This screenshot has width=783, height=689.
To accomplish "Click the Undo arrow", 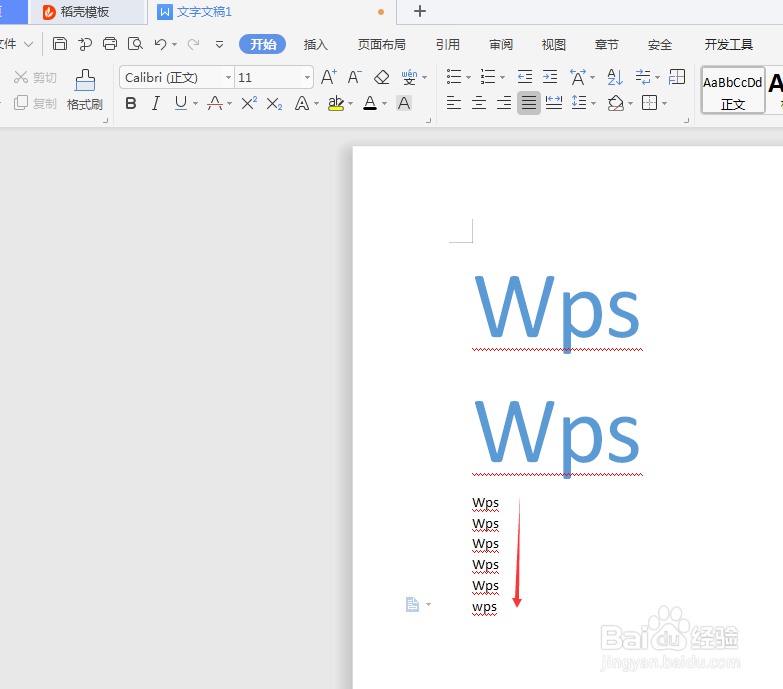I will tap(160, 44).
